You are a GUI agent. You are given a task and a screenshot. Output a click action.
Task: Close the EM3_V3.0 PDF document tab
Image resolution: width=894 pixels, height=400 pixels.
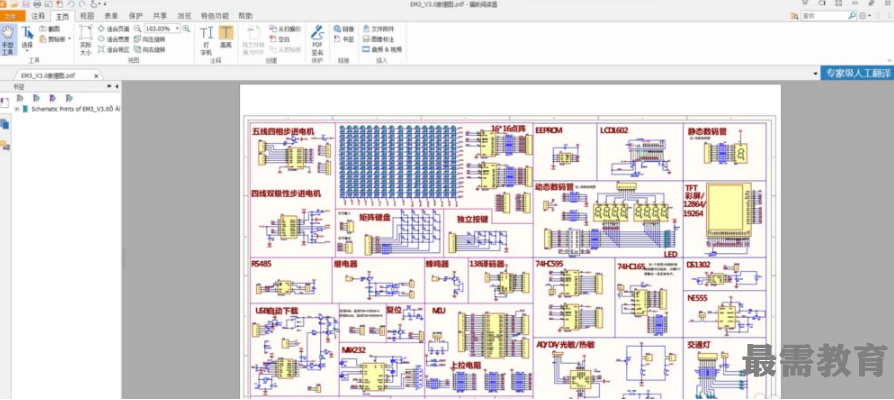click(x=96, y=76)
